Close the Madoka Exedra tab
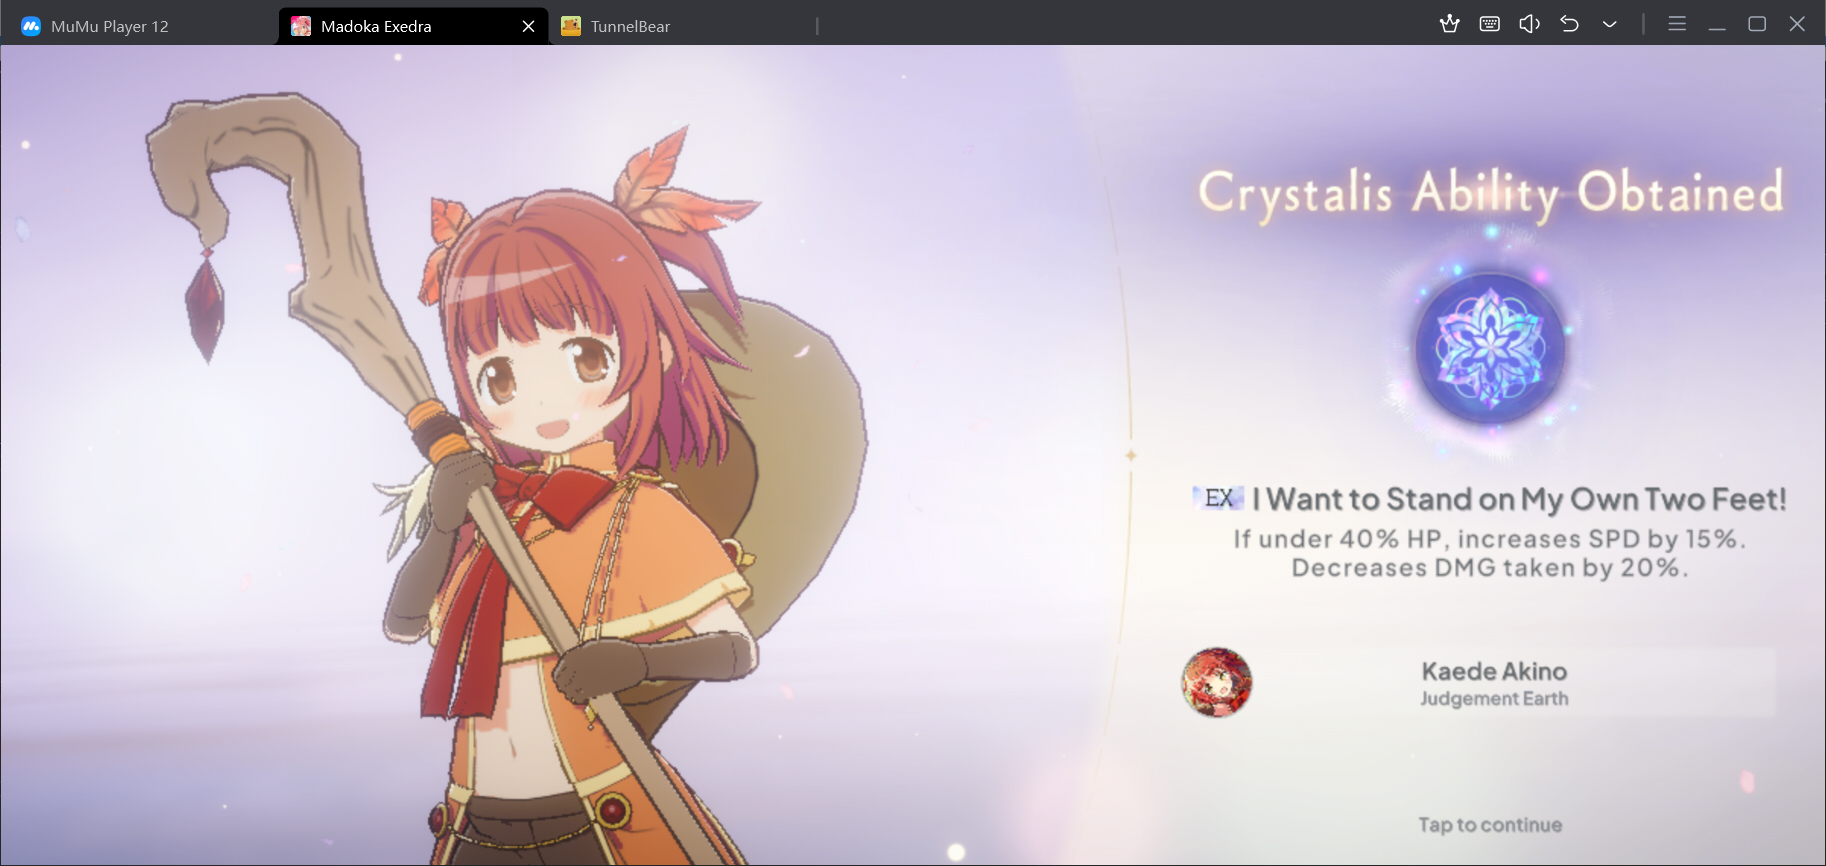The width and height of the screenshot is (1826, 866). (x=529, y=26)
